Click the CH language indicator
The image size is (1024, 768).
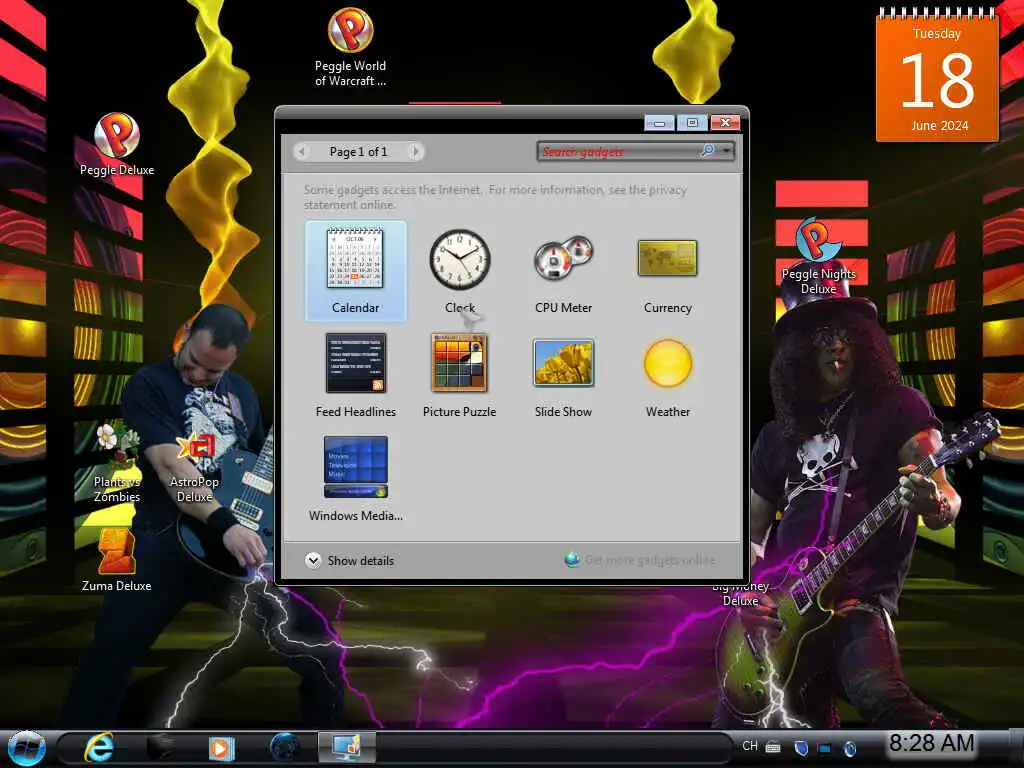pos(750,746)
